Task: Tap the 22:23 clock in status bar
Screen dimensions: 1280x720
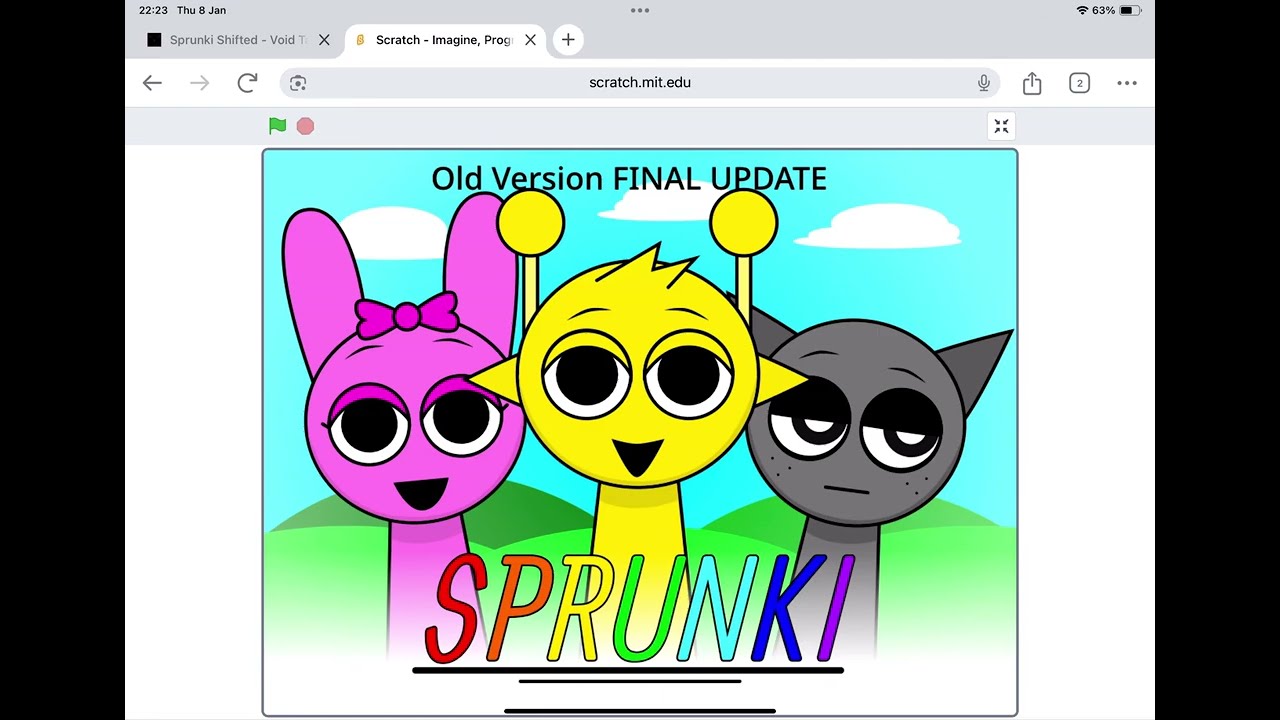Action: click(x=153, y=10)
